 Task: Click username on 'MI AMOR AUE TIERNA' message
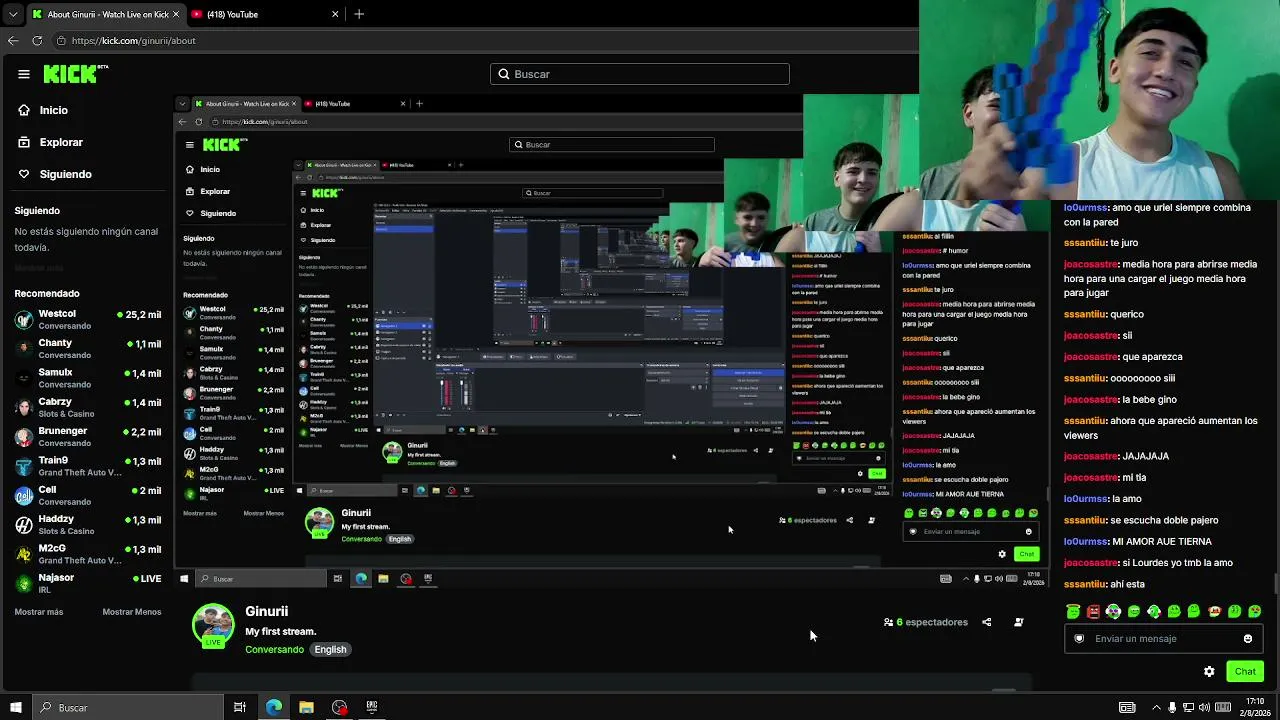click(x=1086, y=542)
